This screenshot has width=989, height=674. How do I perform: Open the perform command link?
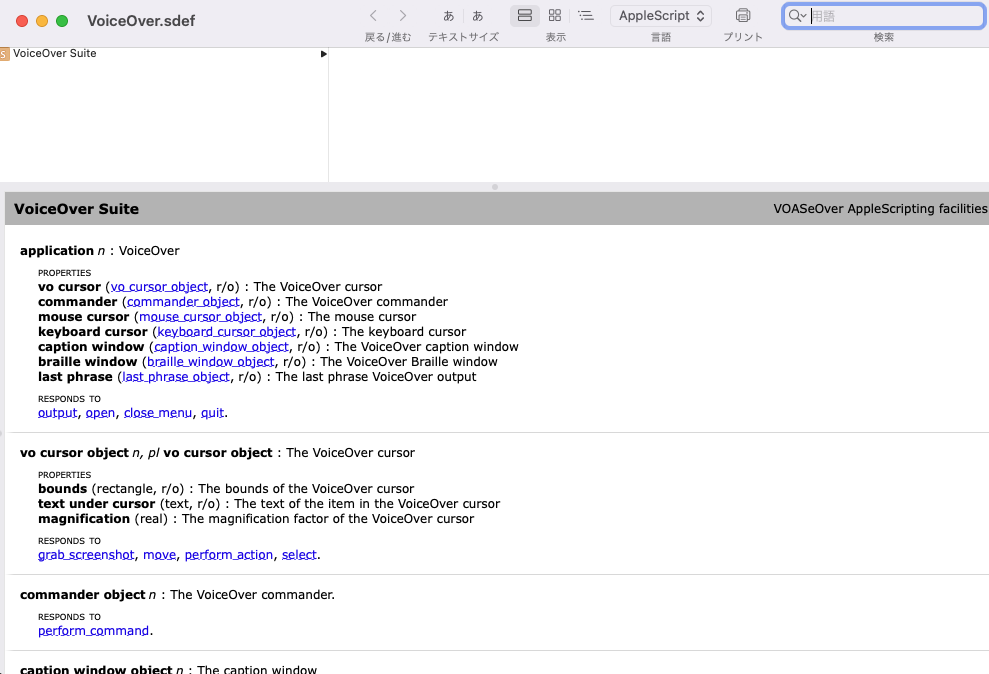pyautogui.click(x=94, y=631)
